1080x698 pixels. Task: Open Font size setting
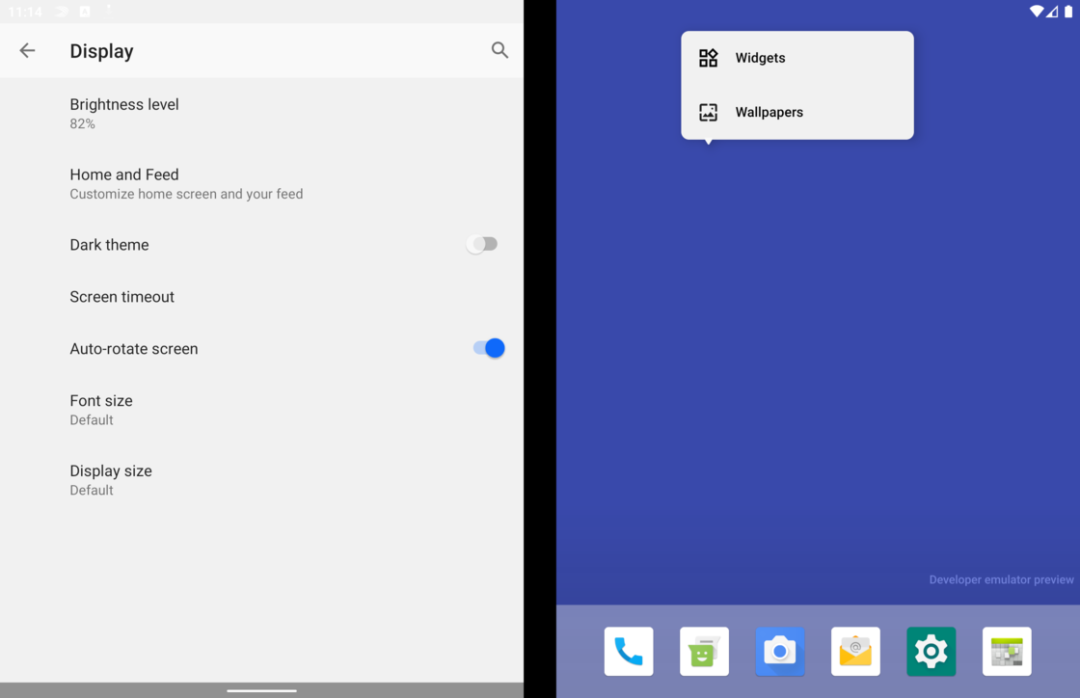tap(262, 409)
